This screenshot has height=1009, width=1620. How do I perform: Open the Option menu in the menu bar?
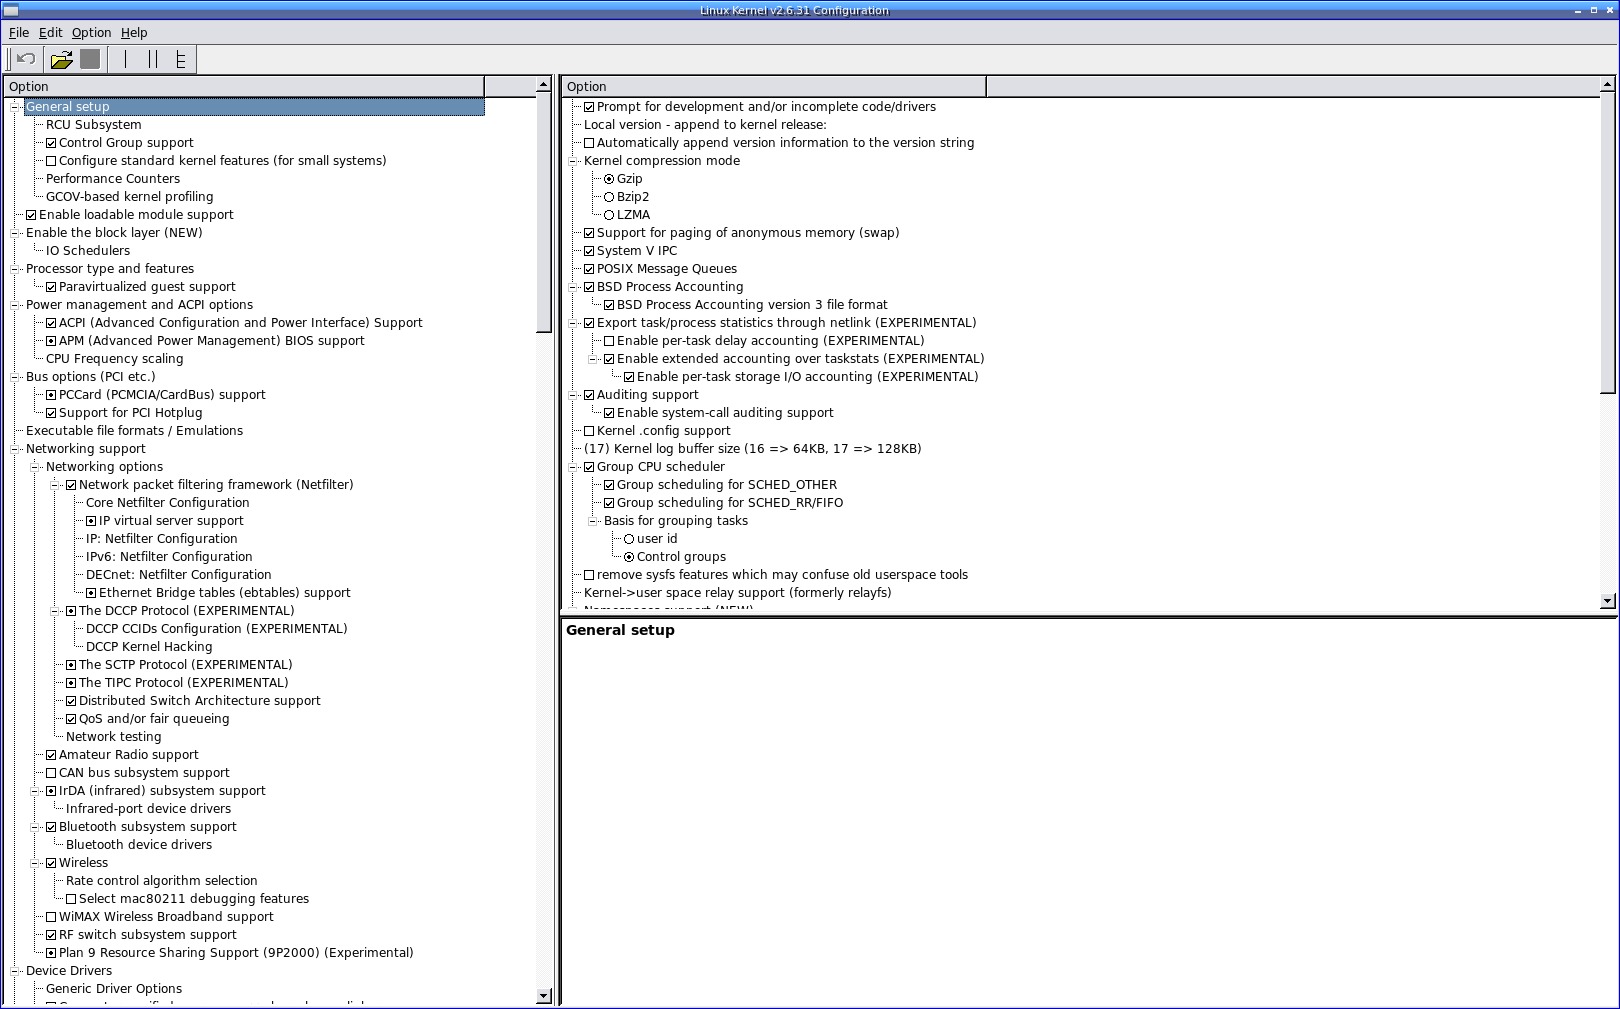tap(91, 33)
